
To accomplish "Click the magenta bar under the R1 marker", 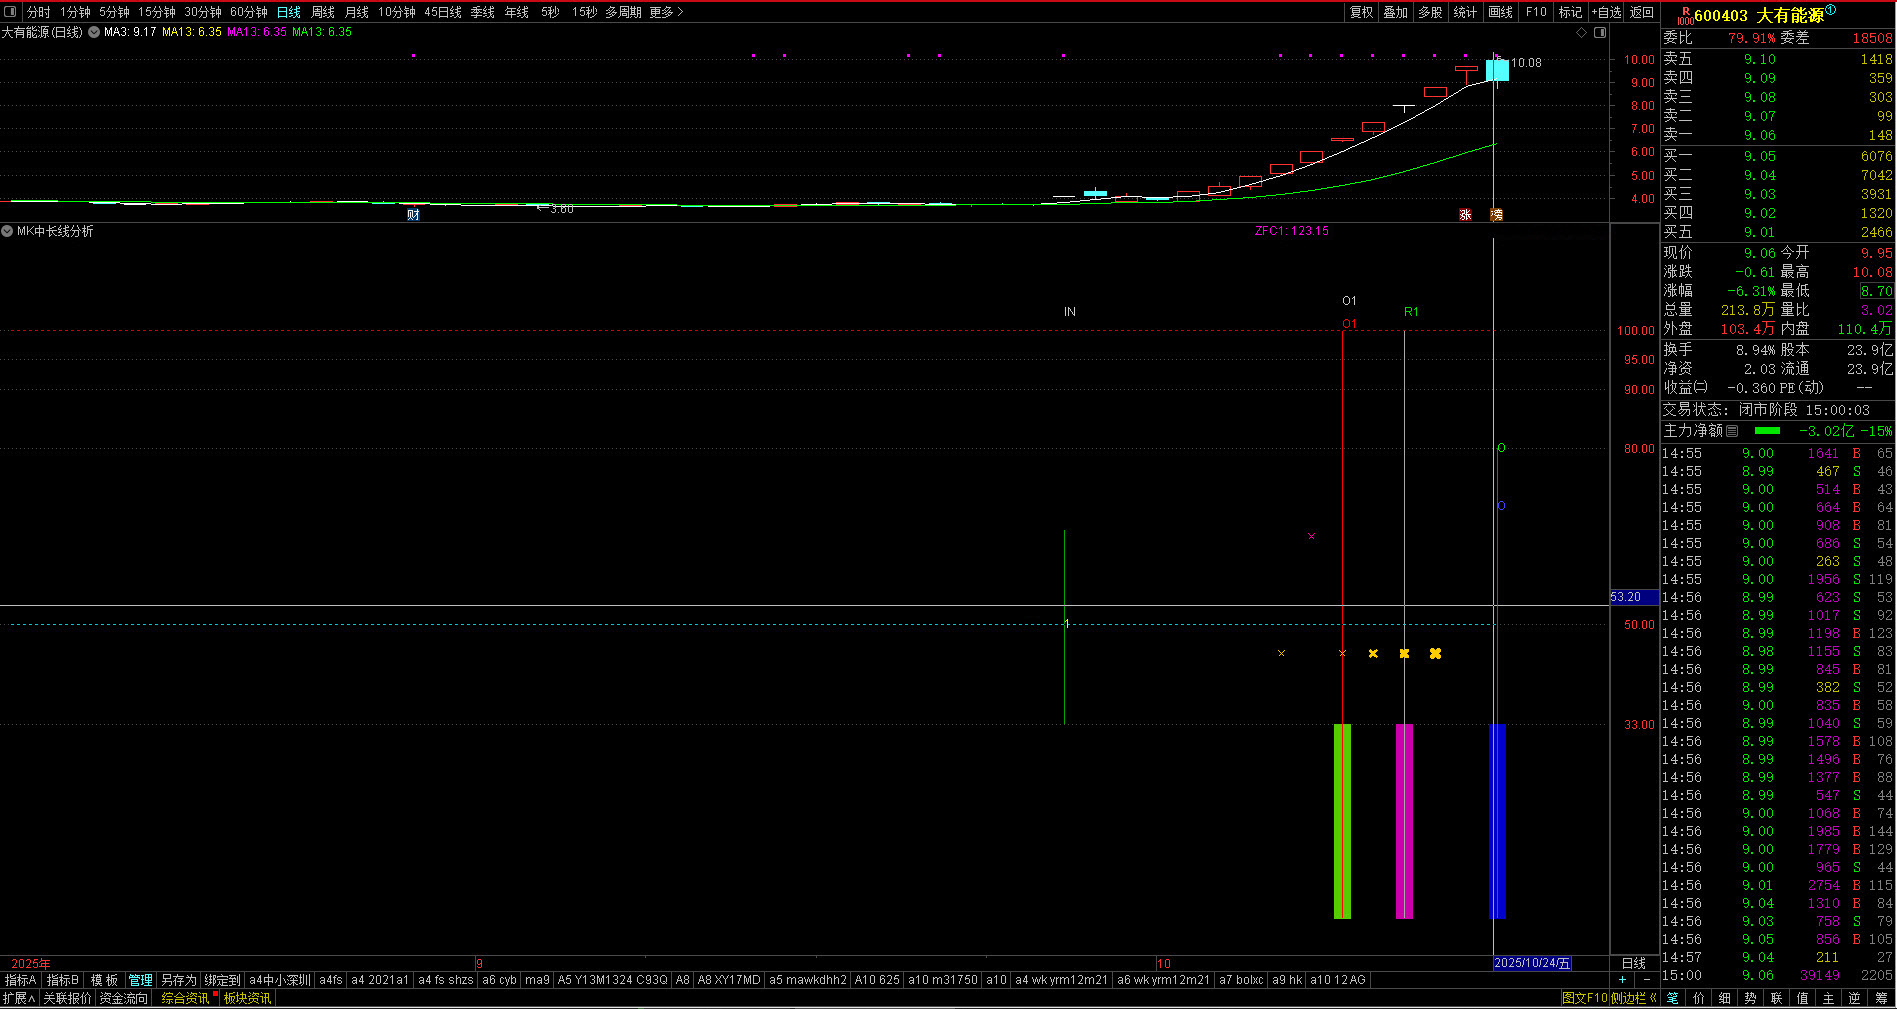I will click(x=1404, y=821).
